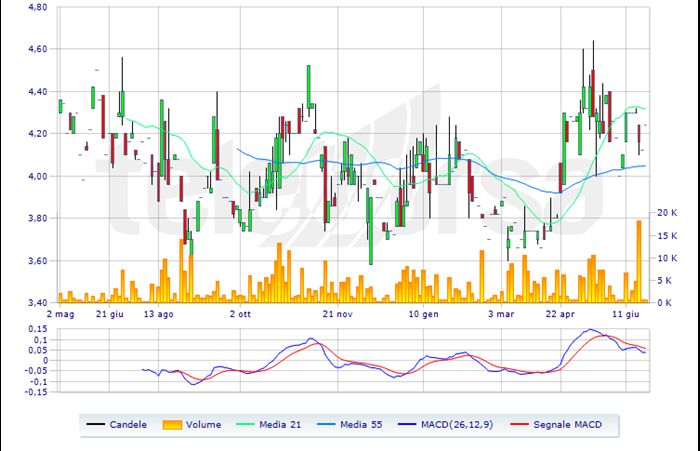Click the 22 apr date label

click(560, 314)
